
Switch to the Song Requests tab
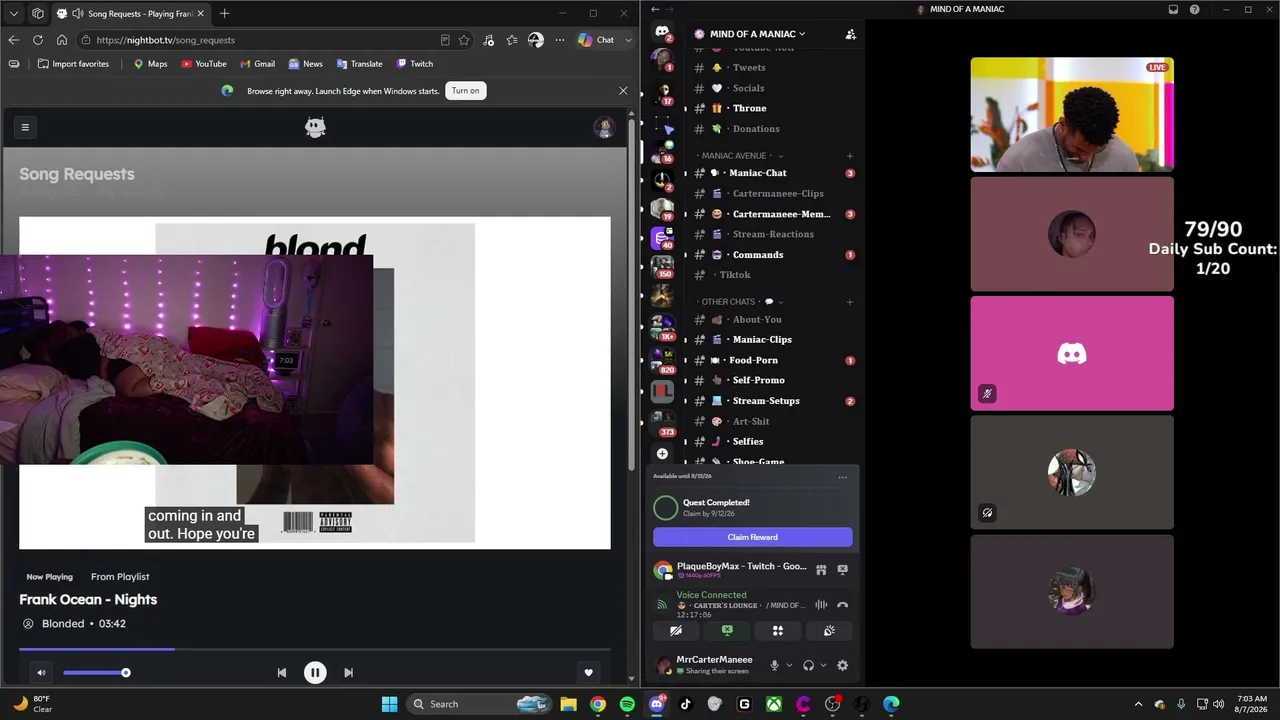pyautogui.click(x=130, y=13)
